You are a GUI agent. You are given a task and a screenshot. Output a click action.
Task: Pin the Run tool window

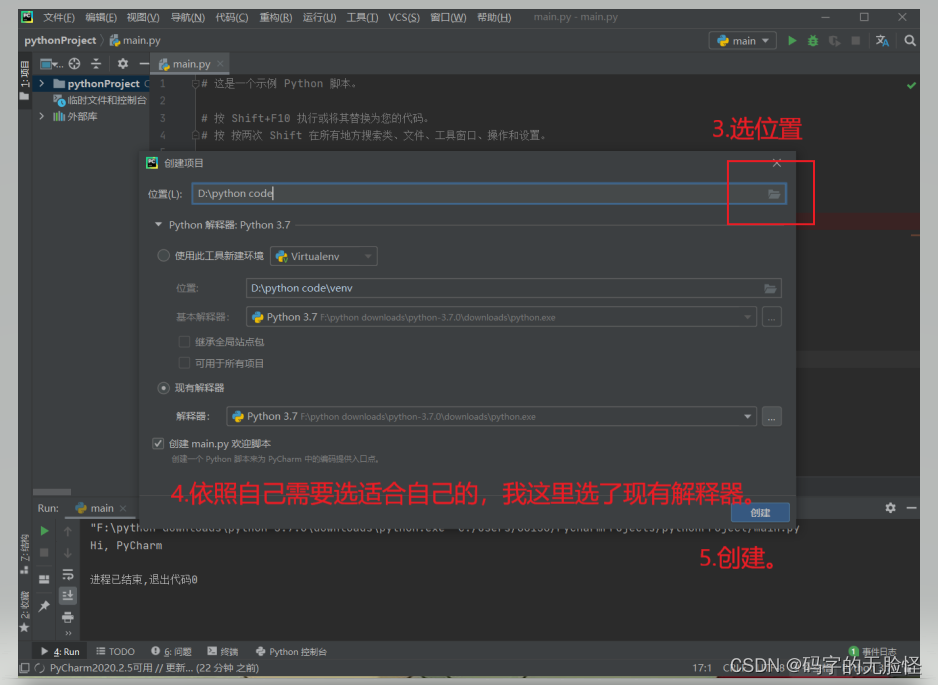pyautogui.click(x=45, y=604)
